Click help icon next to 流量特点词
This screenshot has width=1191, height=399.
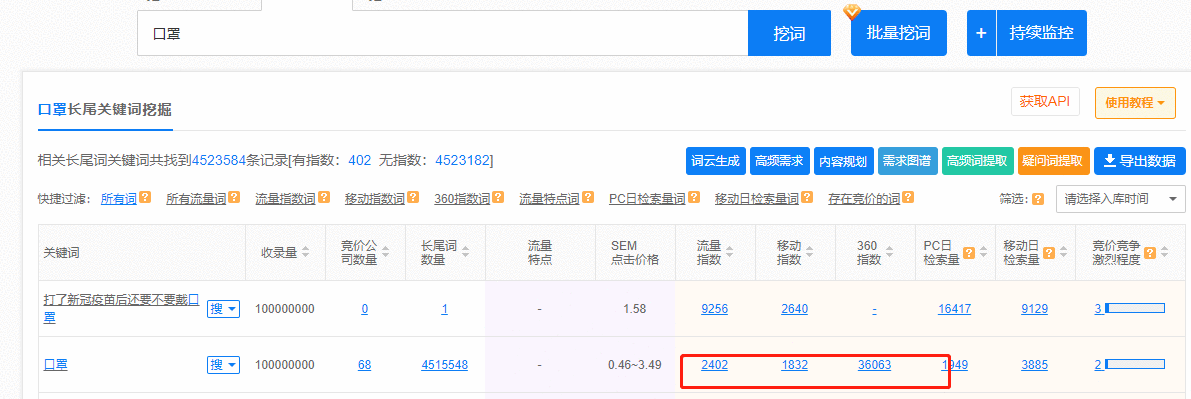pos(588,198)
